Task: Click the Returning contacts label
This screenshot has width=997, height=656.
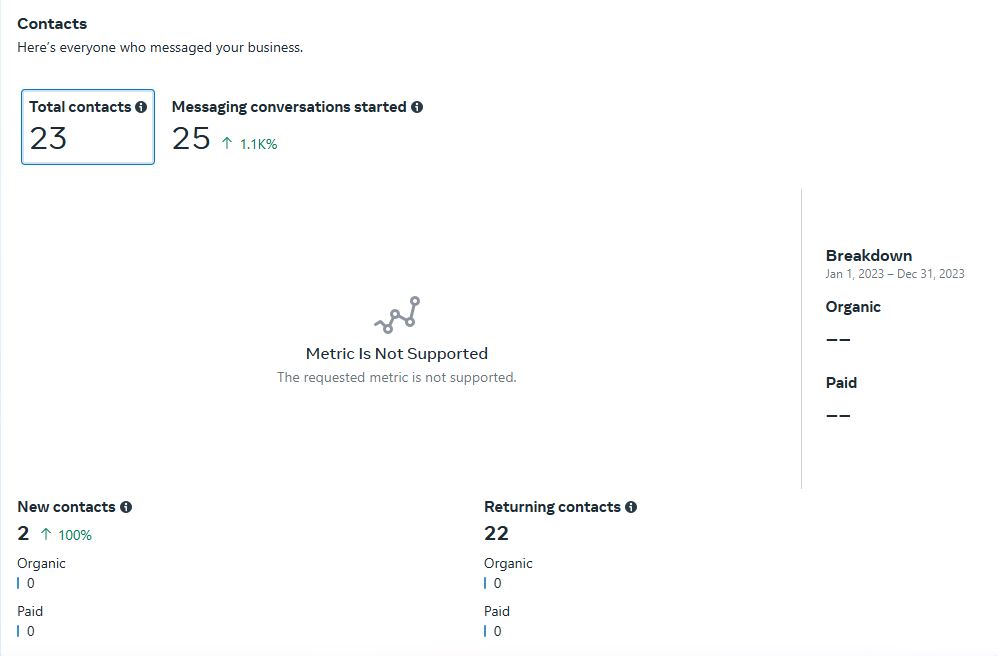Action: pos(552,507)
